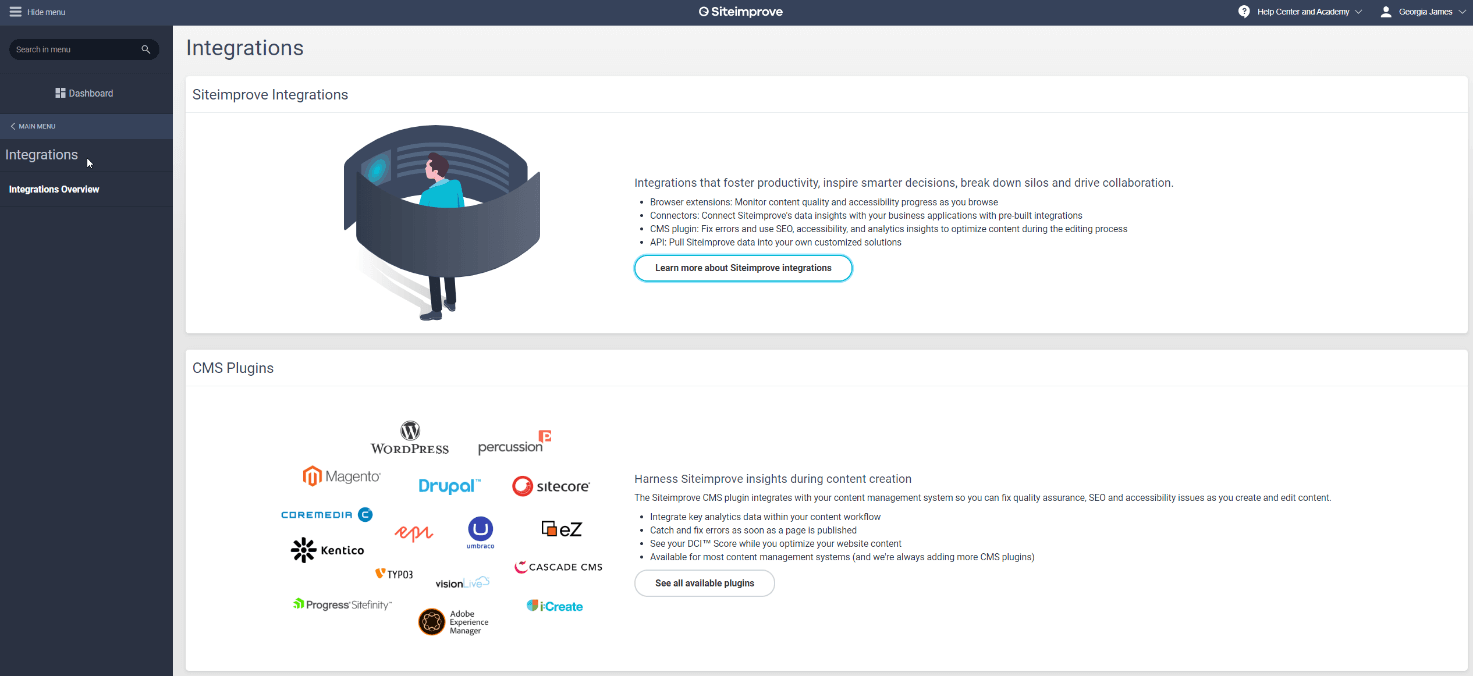This screenshot has height=676, width=1473.
Task: Click the Drupal logo
Action: tap(449, 486)
